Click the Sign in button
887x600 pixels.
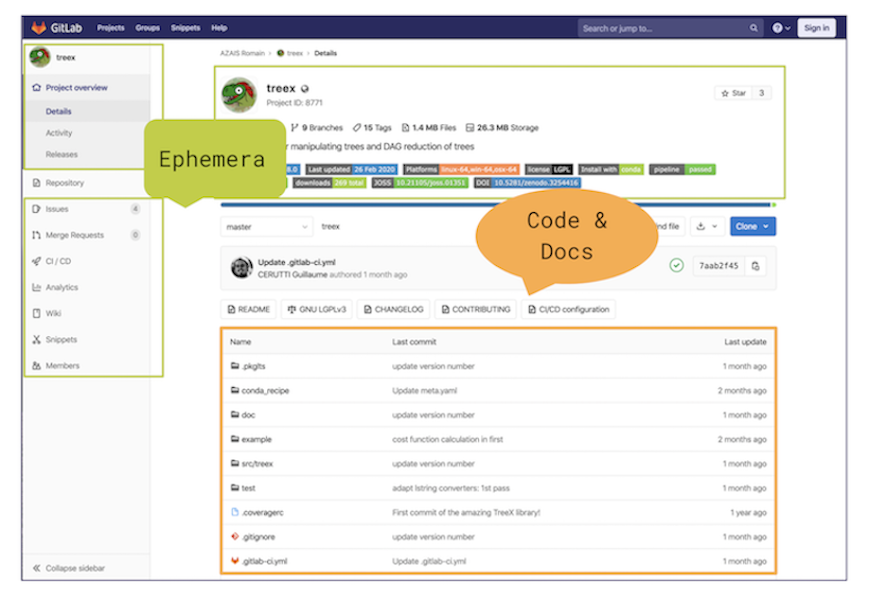(816, 28)
